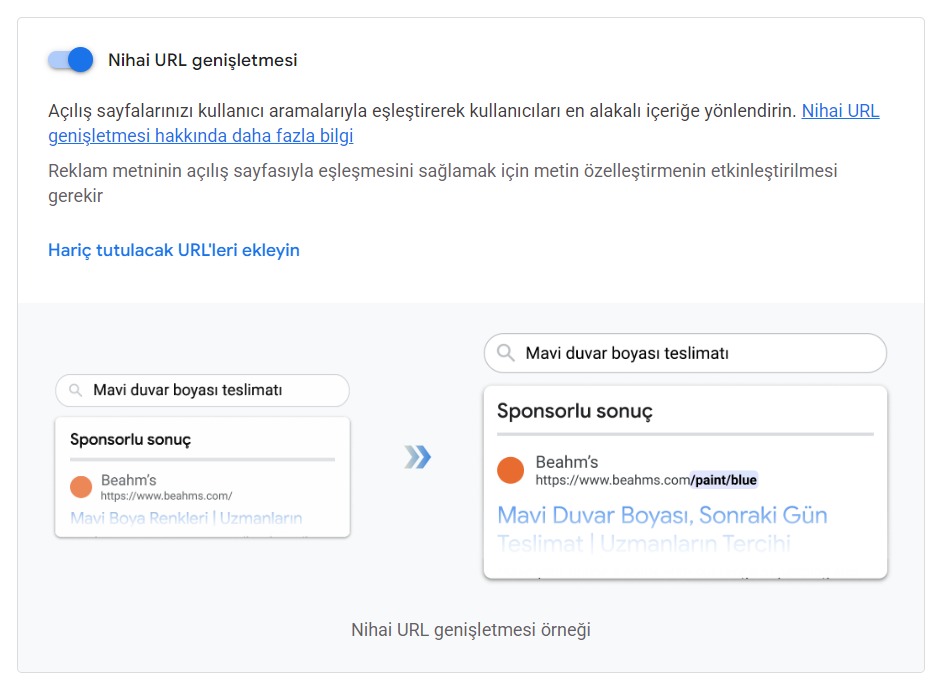Click the Nihai URL genişletmesi örneği caption
This screenshot has height=697, width=941.
(471, 630)
